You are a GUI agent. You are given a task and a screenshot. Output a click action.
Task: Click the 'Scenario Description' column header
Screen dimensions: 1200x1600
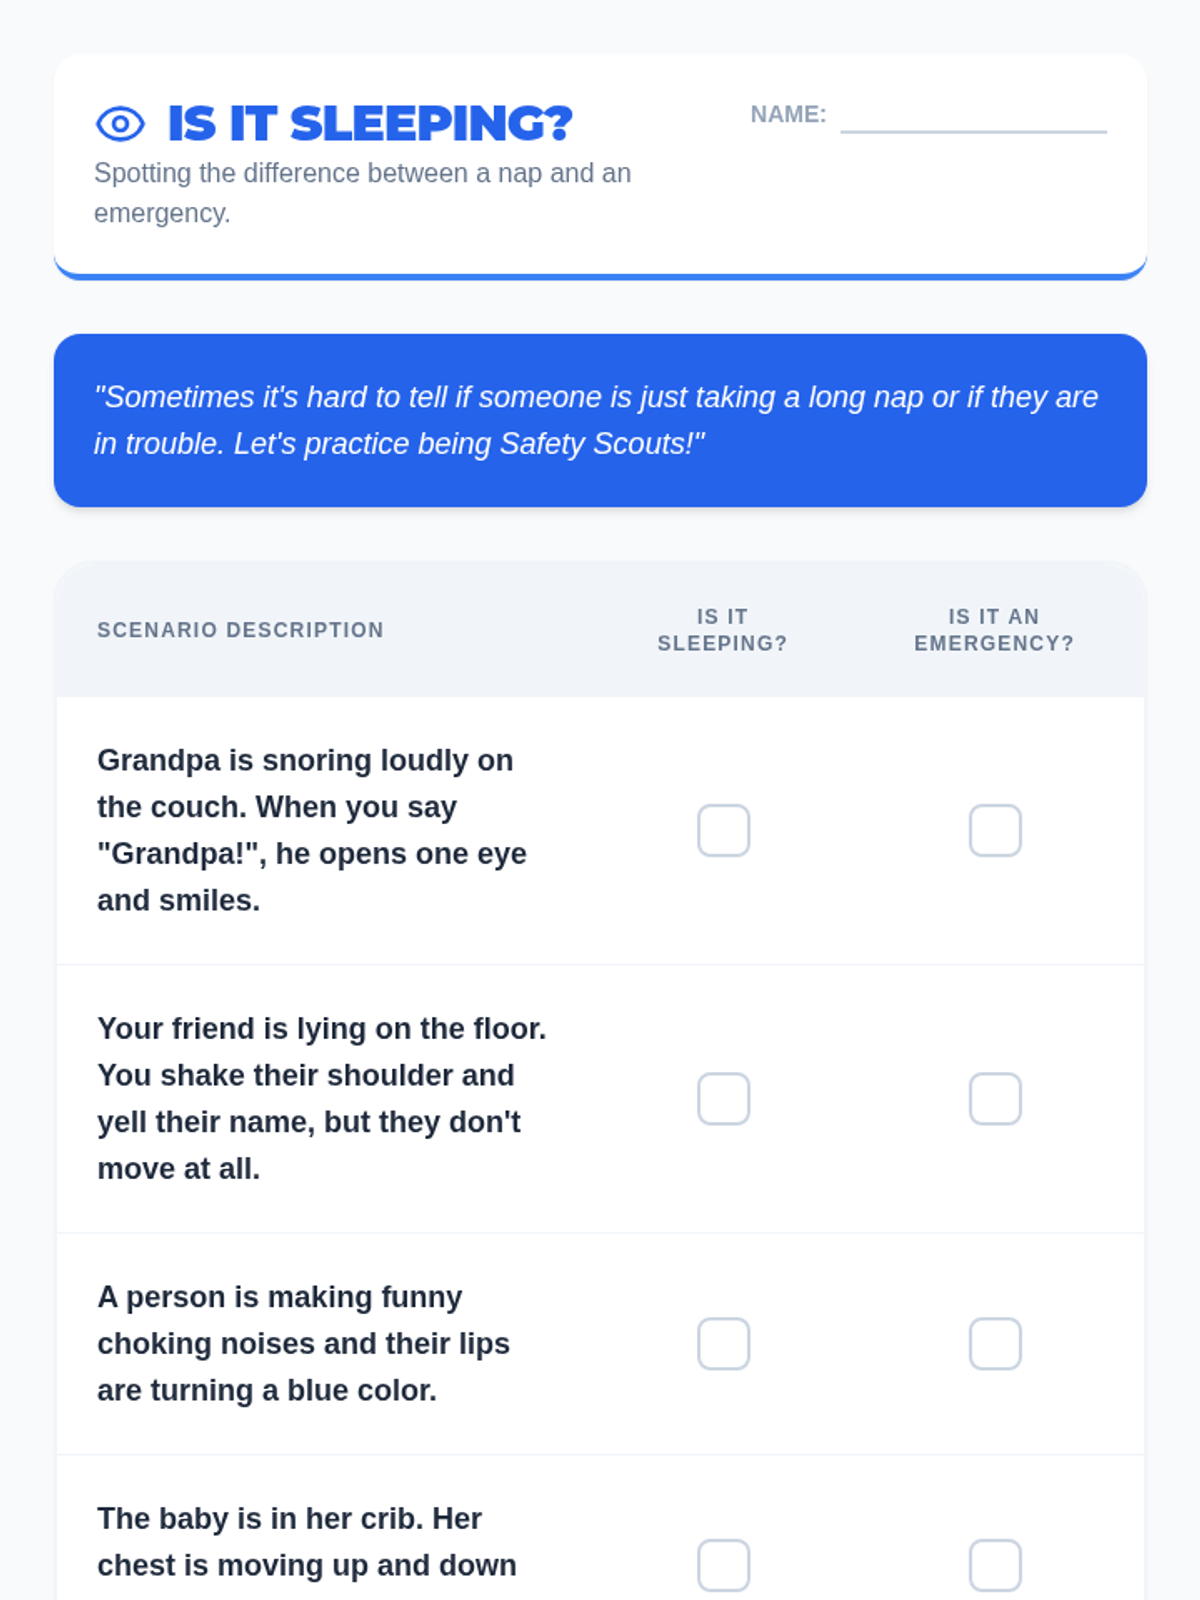pos(240,630)
